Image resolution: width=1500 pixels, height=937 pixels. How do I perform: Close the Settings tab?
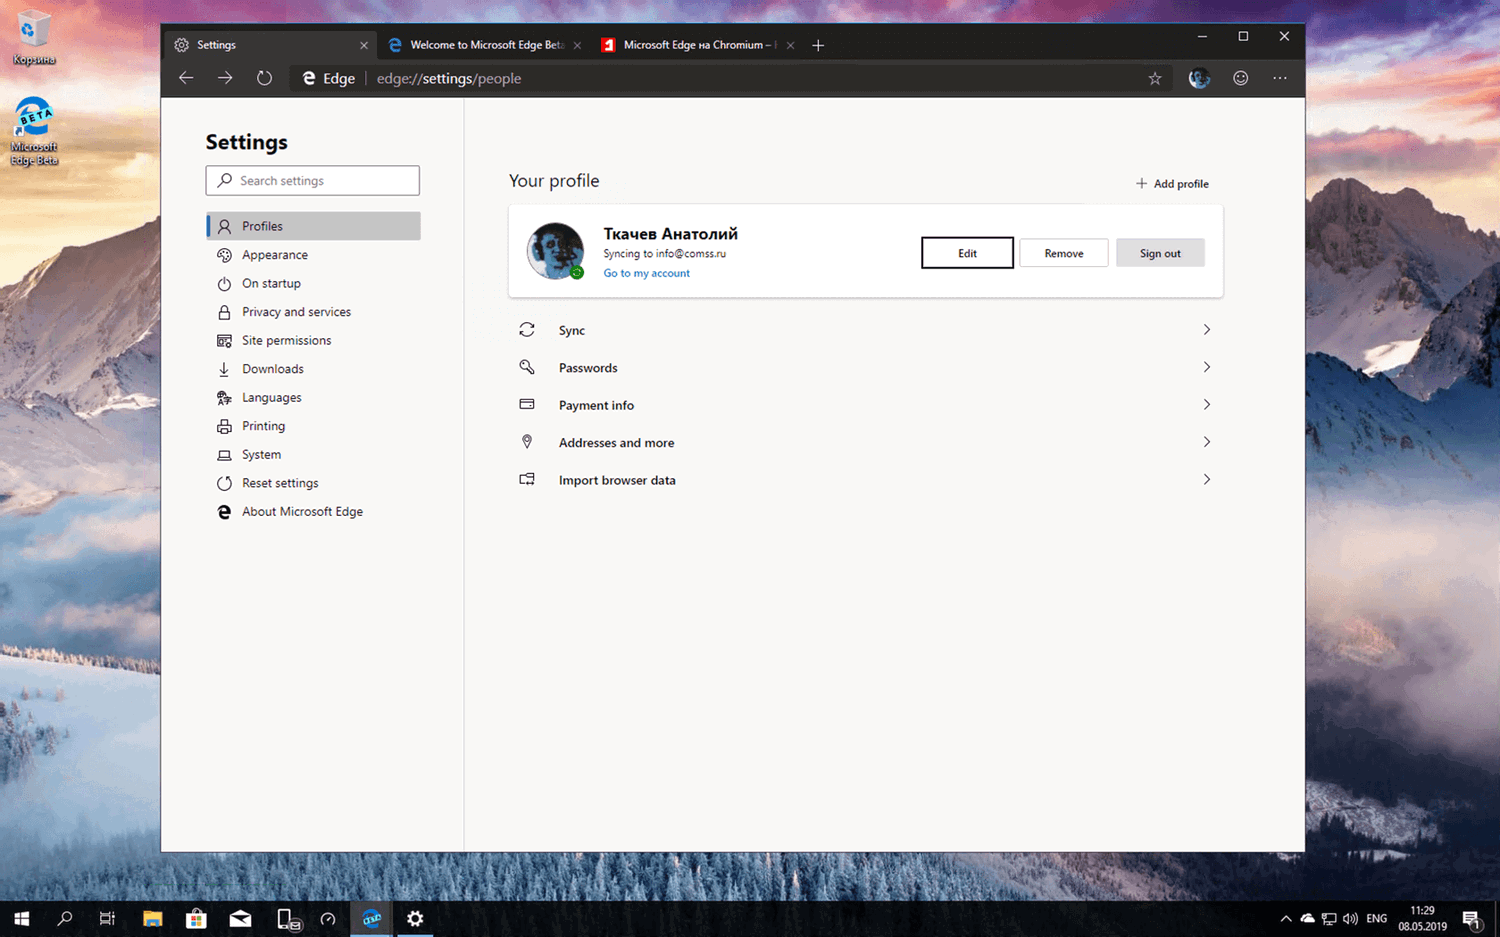click(364, 45)
